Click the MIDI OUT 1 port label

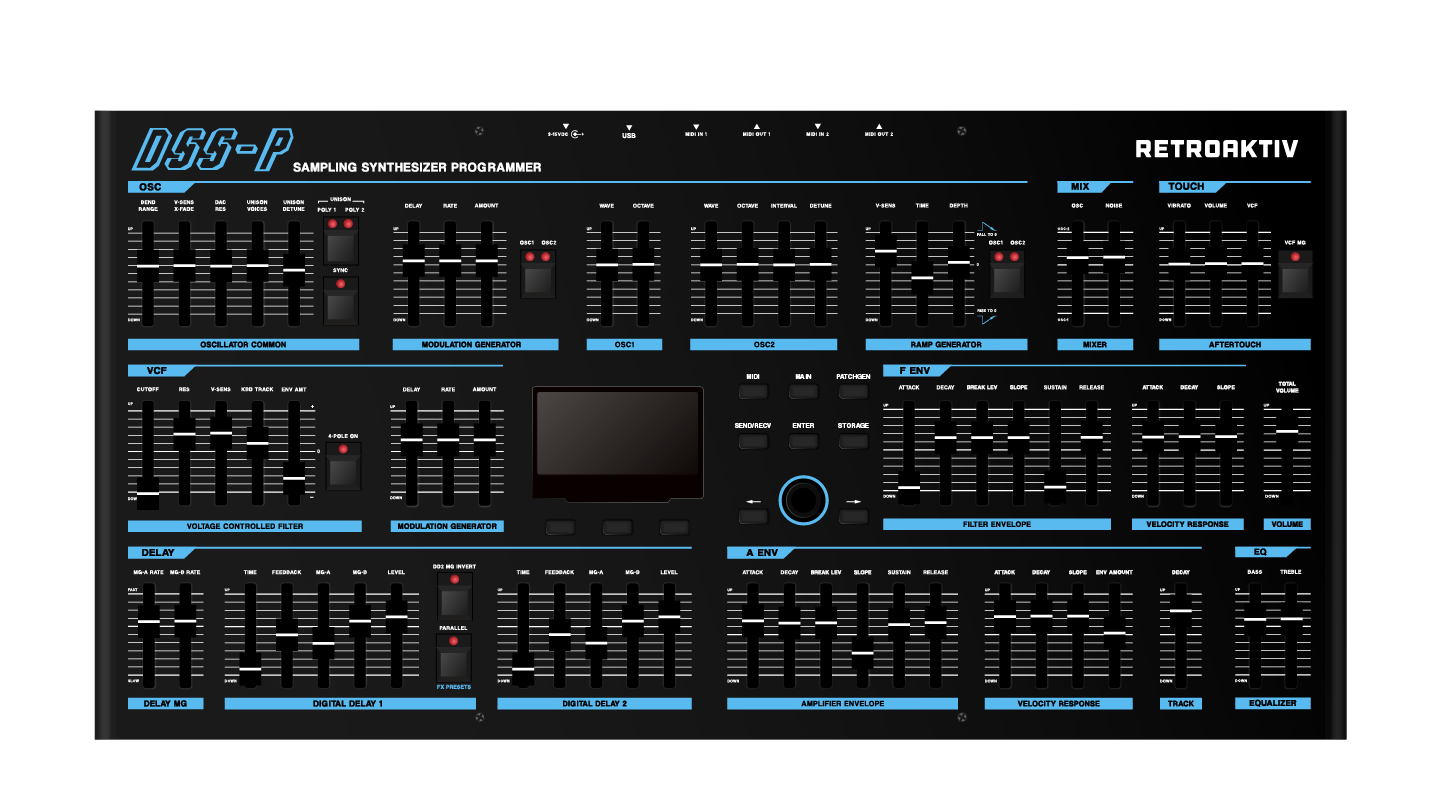pyautogui.click(x=756, y=134)
